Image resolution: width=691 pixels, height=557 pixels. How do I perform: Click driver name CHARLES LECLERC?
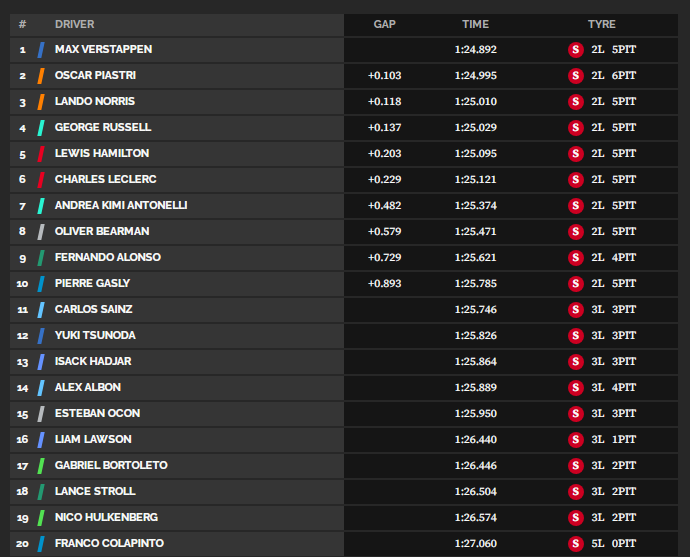[x=106, y=179]
